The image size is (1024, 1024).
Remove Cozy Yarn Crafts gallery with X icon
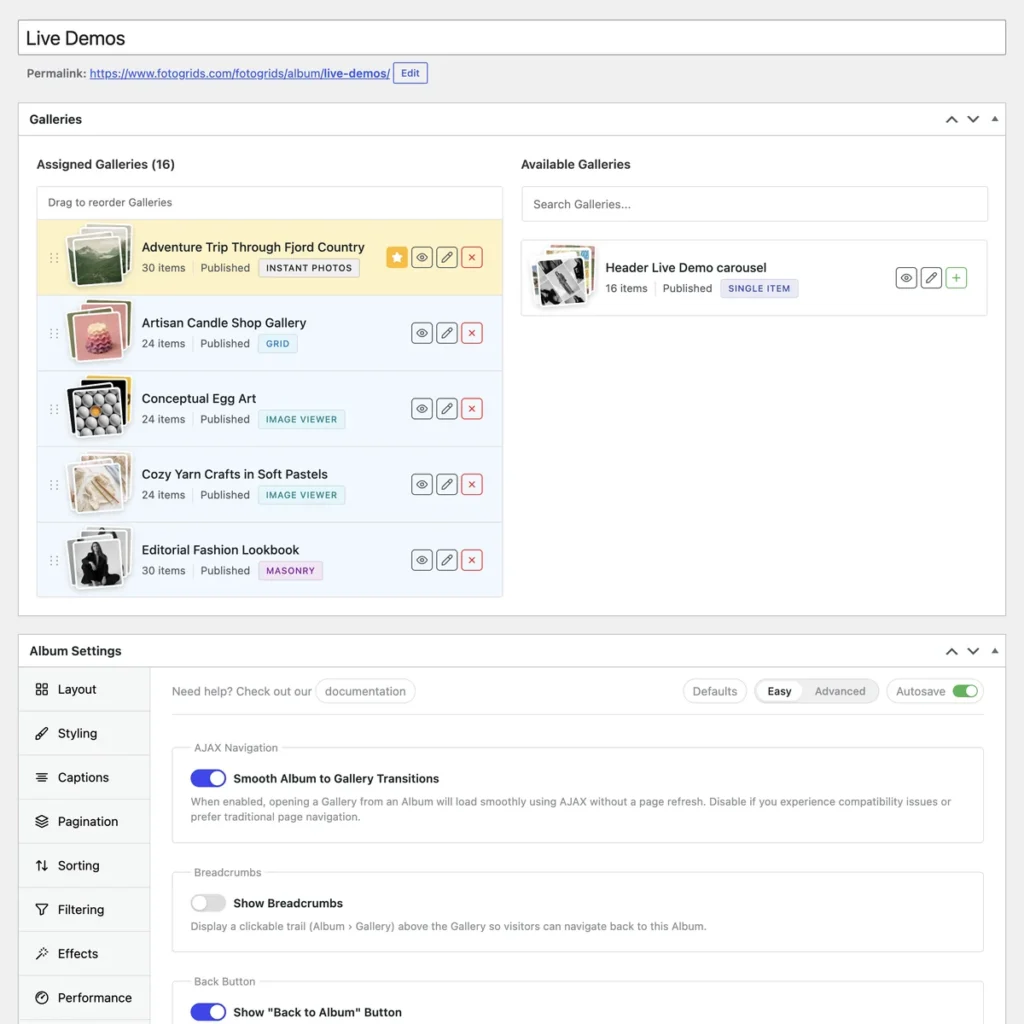click(x=472, y=485)
